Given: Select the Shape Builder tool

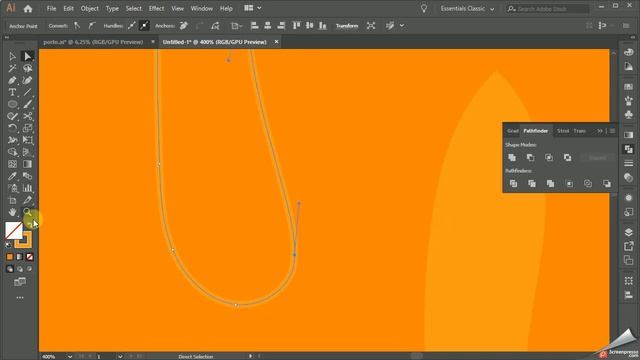Looking at the screenshot, I should 13,152.
